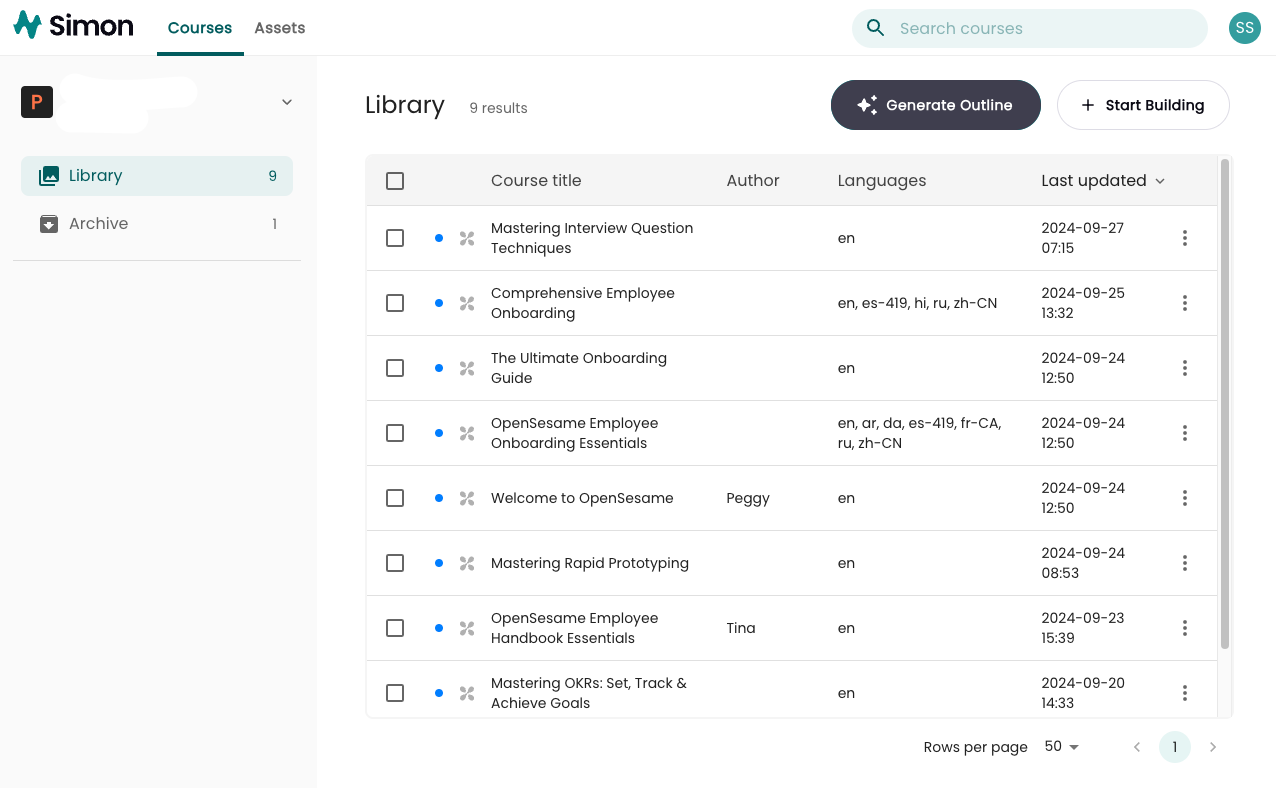The height and width of the screenshot is (788, 1276).
Task: Click the orange P workspace icon
Action: 36,102
